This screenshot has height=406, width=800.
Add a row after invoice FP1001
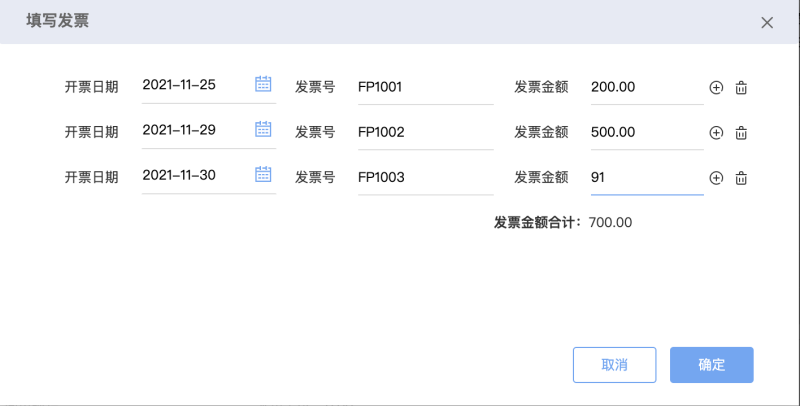(716, 88)
